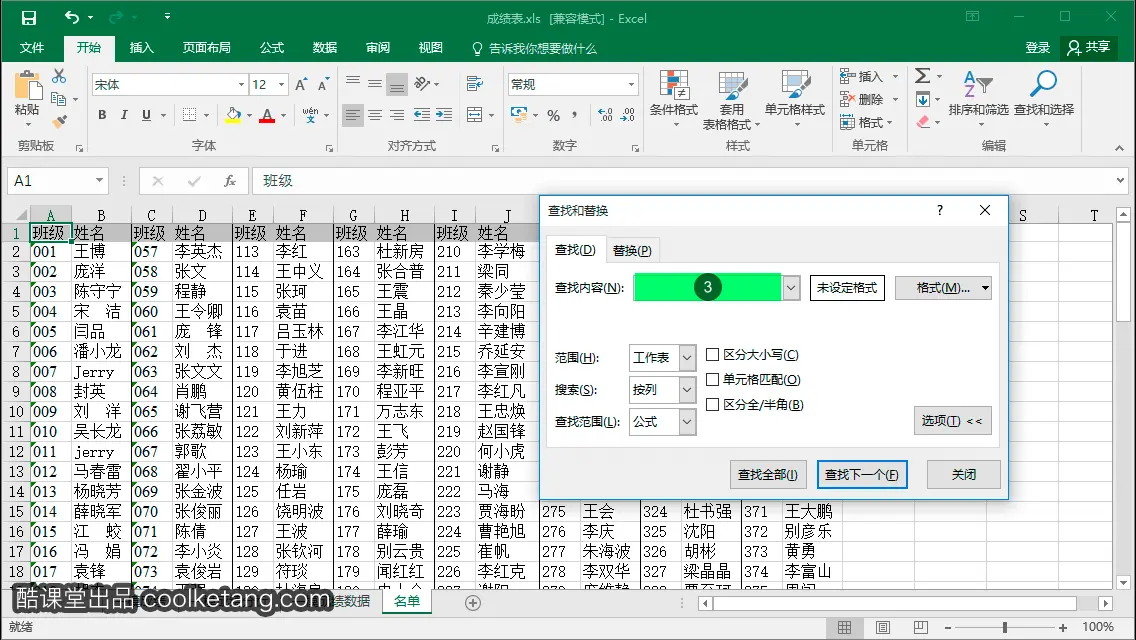This screenshot has height=640, width=1136.
Task: Expand the Name Box dropdown
Action: tap(99, 180)
